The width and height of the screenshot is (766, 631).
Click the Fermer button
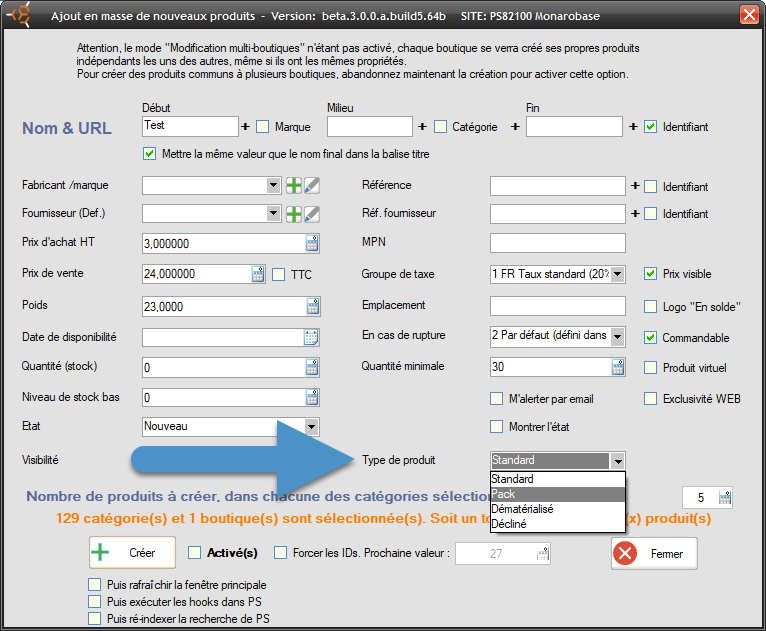click(654, 553)
